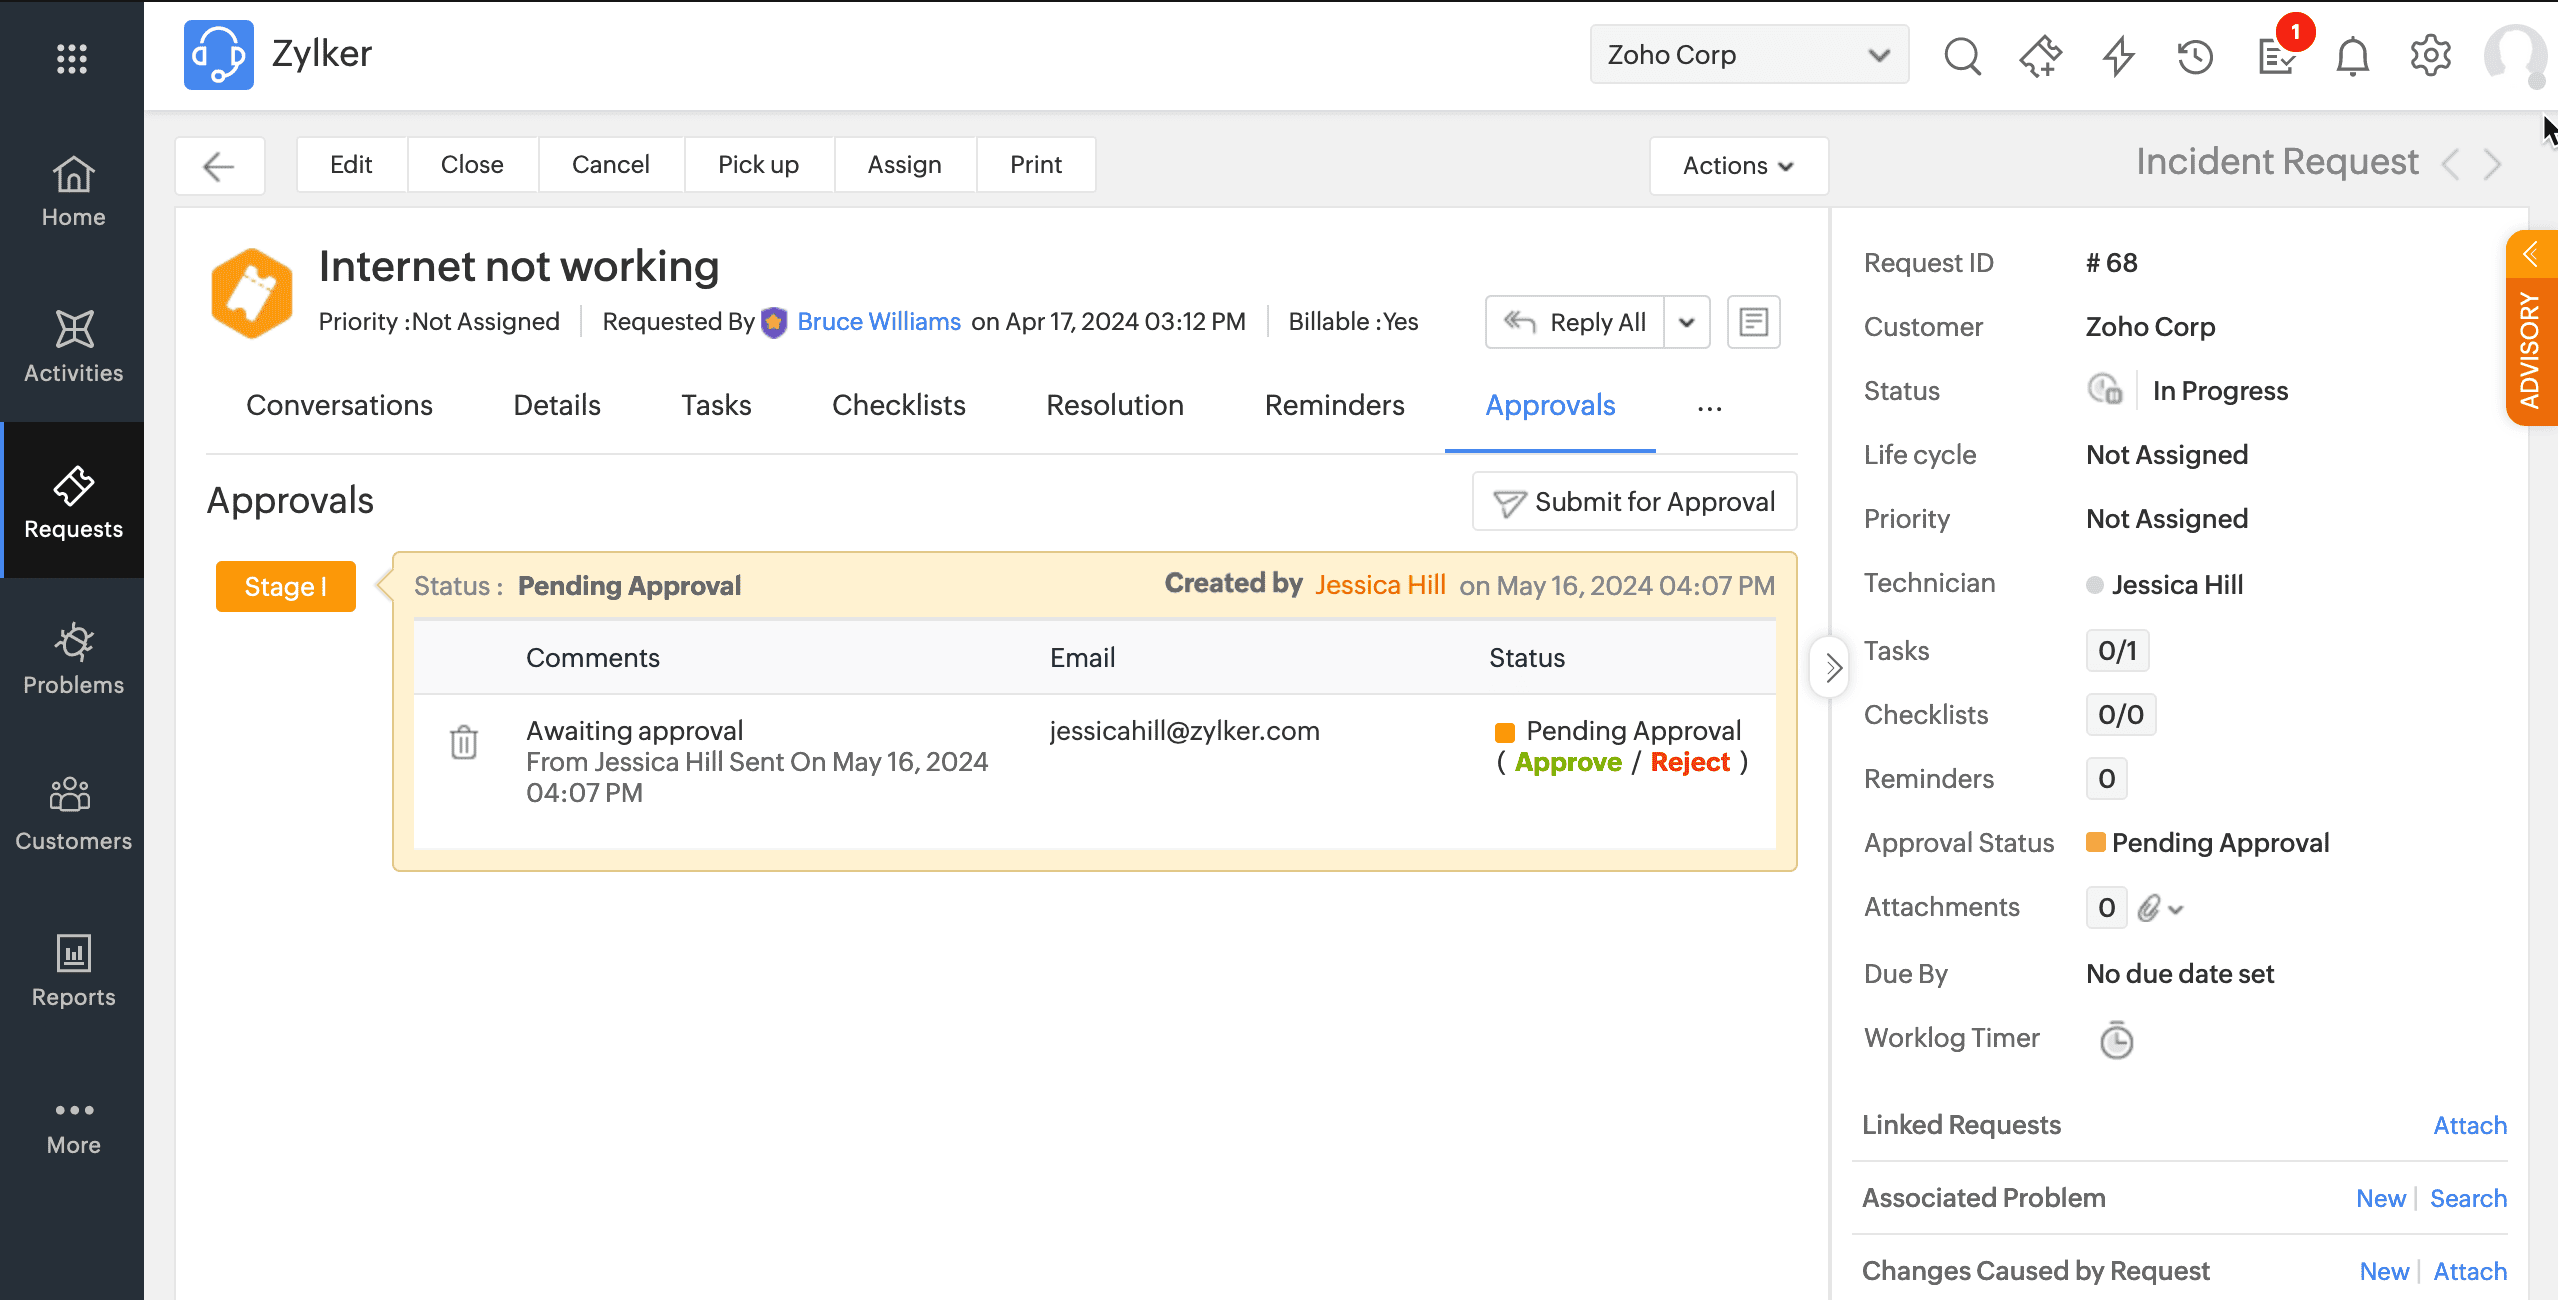This screenshot has width=2558, height=1300.
Task: Expand the Actions dropdown menu
Action: (x=1738, y=165)
